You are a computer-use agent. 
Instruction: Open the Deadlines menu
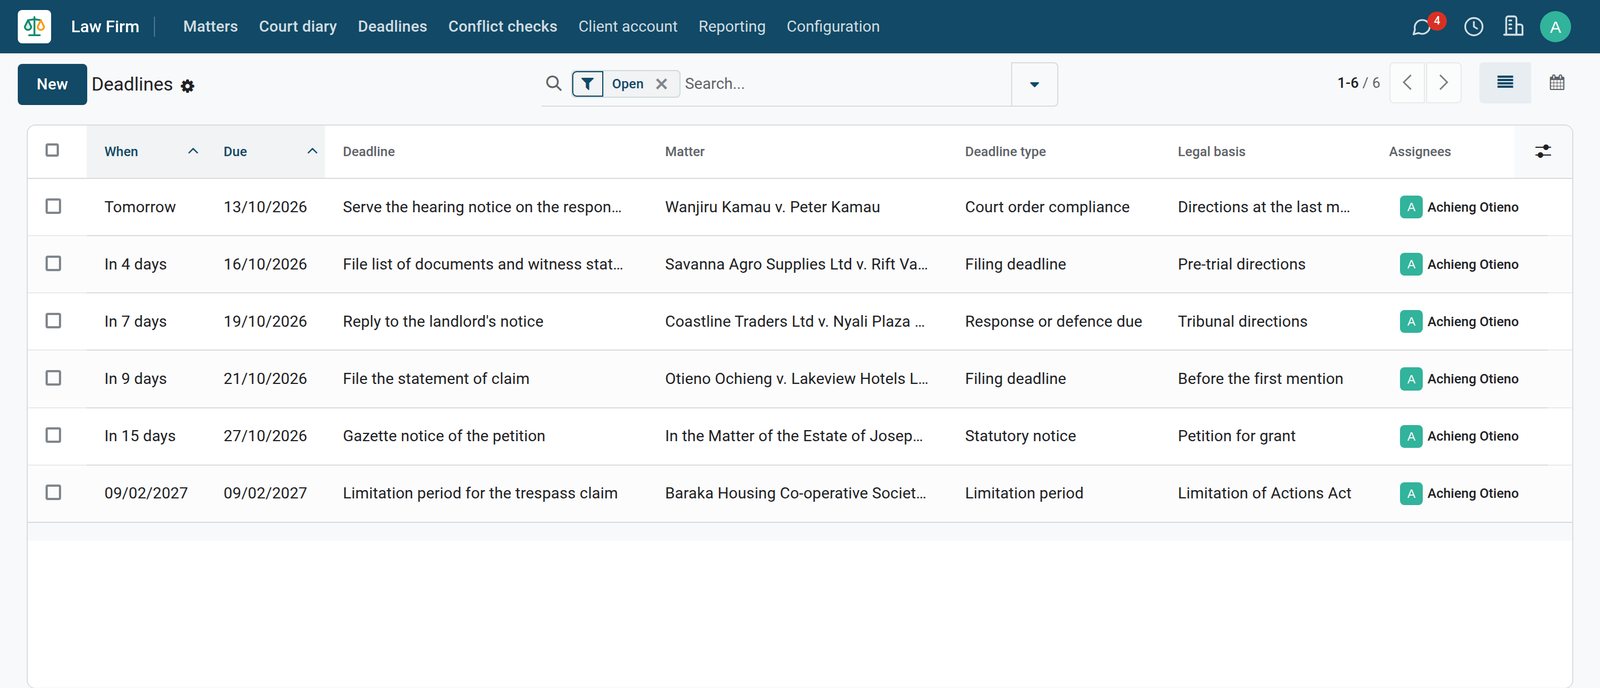392,26
